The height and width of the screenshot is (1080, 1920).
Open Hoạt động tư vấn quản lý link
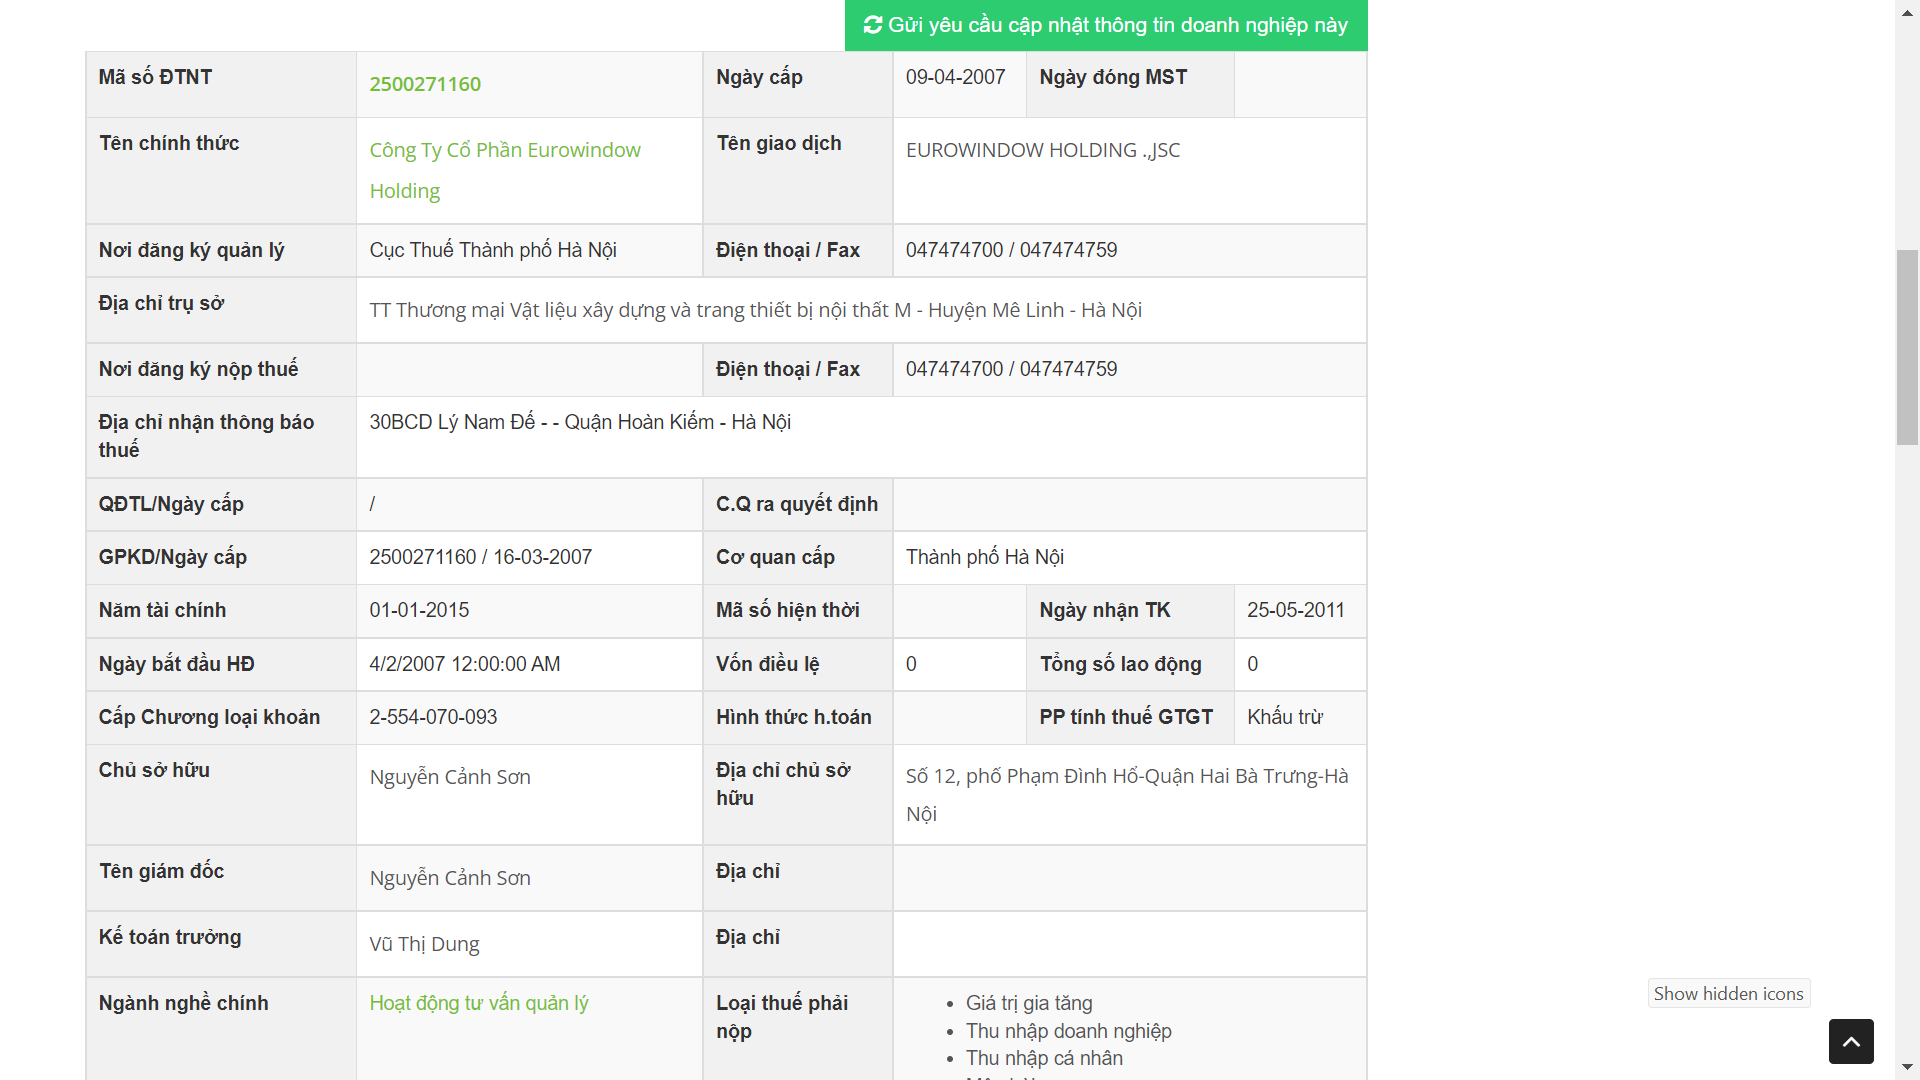(479, 1003)
